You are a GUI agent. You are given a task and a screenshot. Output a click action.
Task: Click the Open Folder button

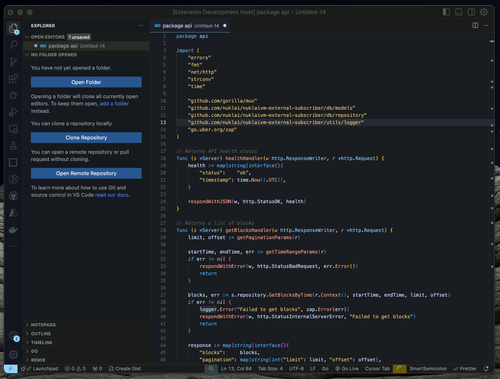pyautogui.click(x=86, y=82)
